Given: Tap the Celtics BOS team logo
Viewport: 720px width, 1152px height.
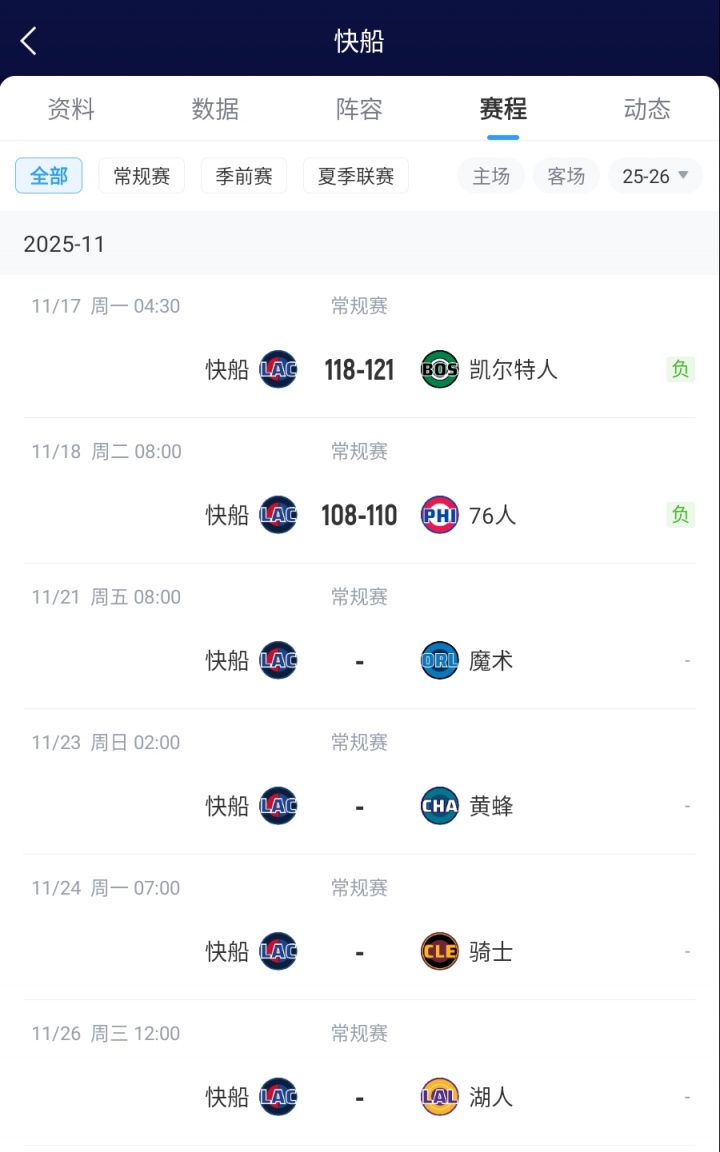Looking at the screenshot, I should click(440, 370).
